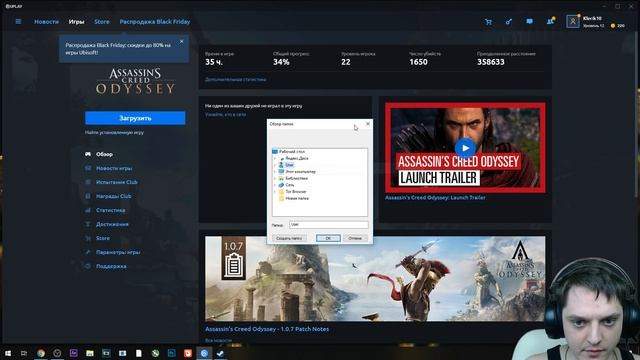
Task: Open Assassin's Creed Odyssey 1.0.7 Patch Notes link
Action: 267,329
